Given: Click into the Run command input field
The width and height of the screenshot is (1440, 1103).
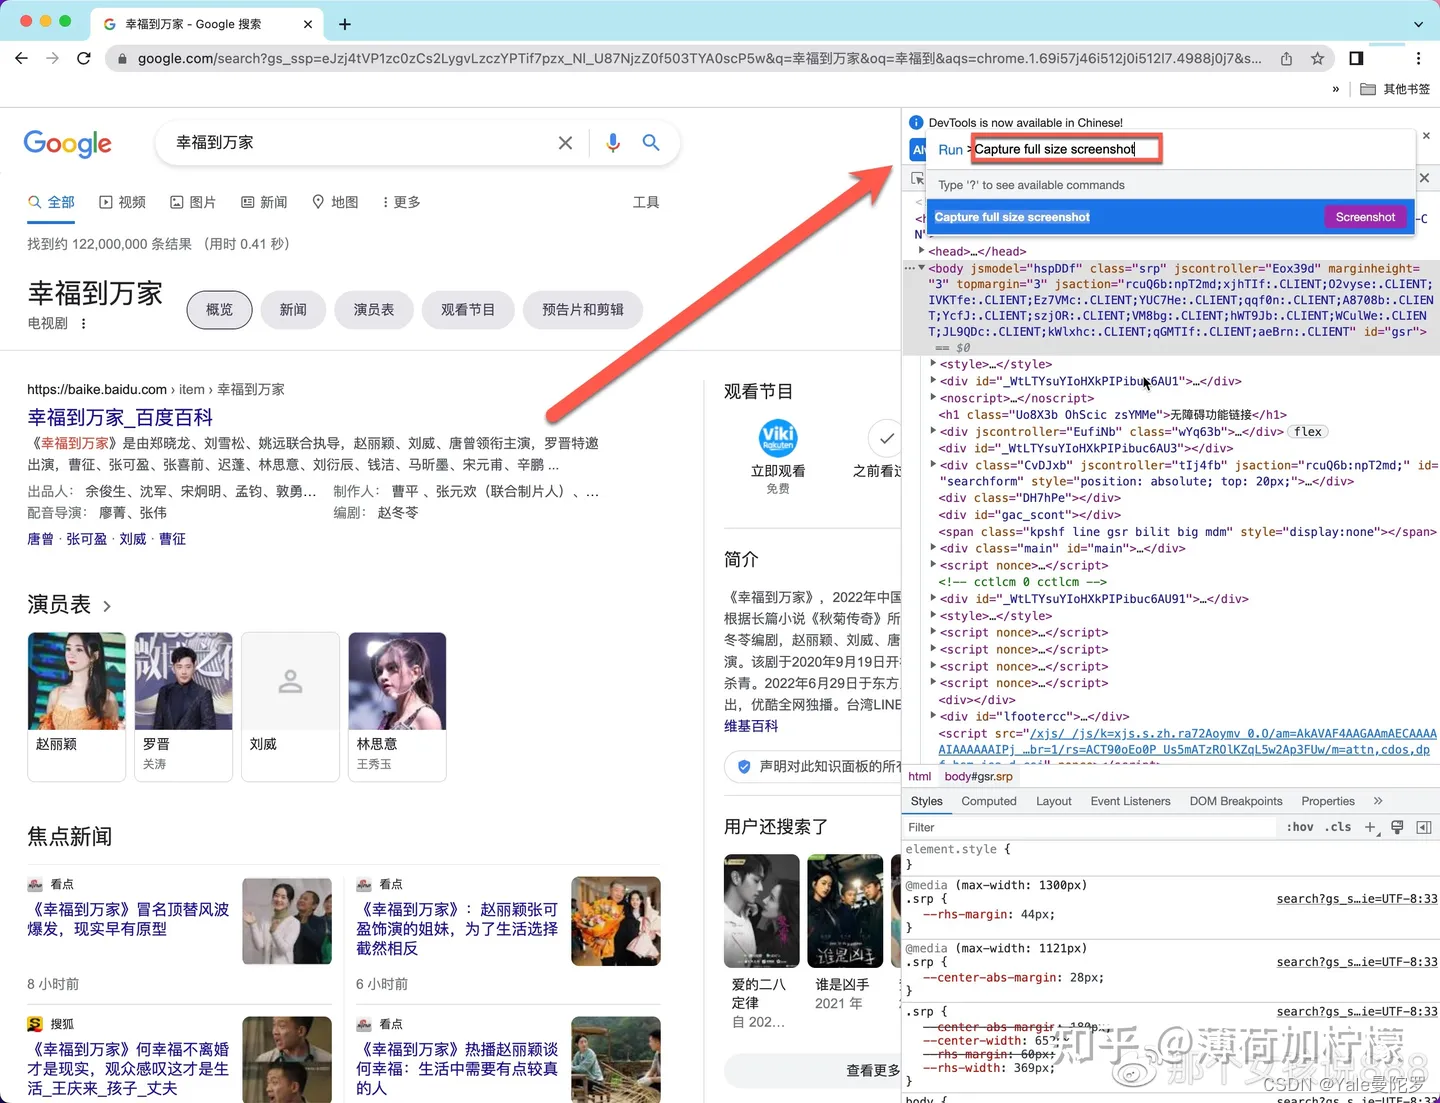Looking at the screenshot, I should click(x=1066, y=149).
